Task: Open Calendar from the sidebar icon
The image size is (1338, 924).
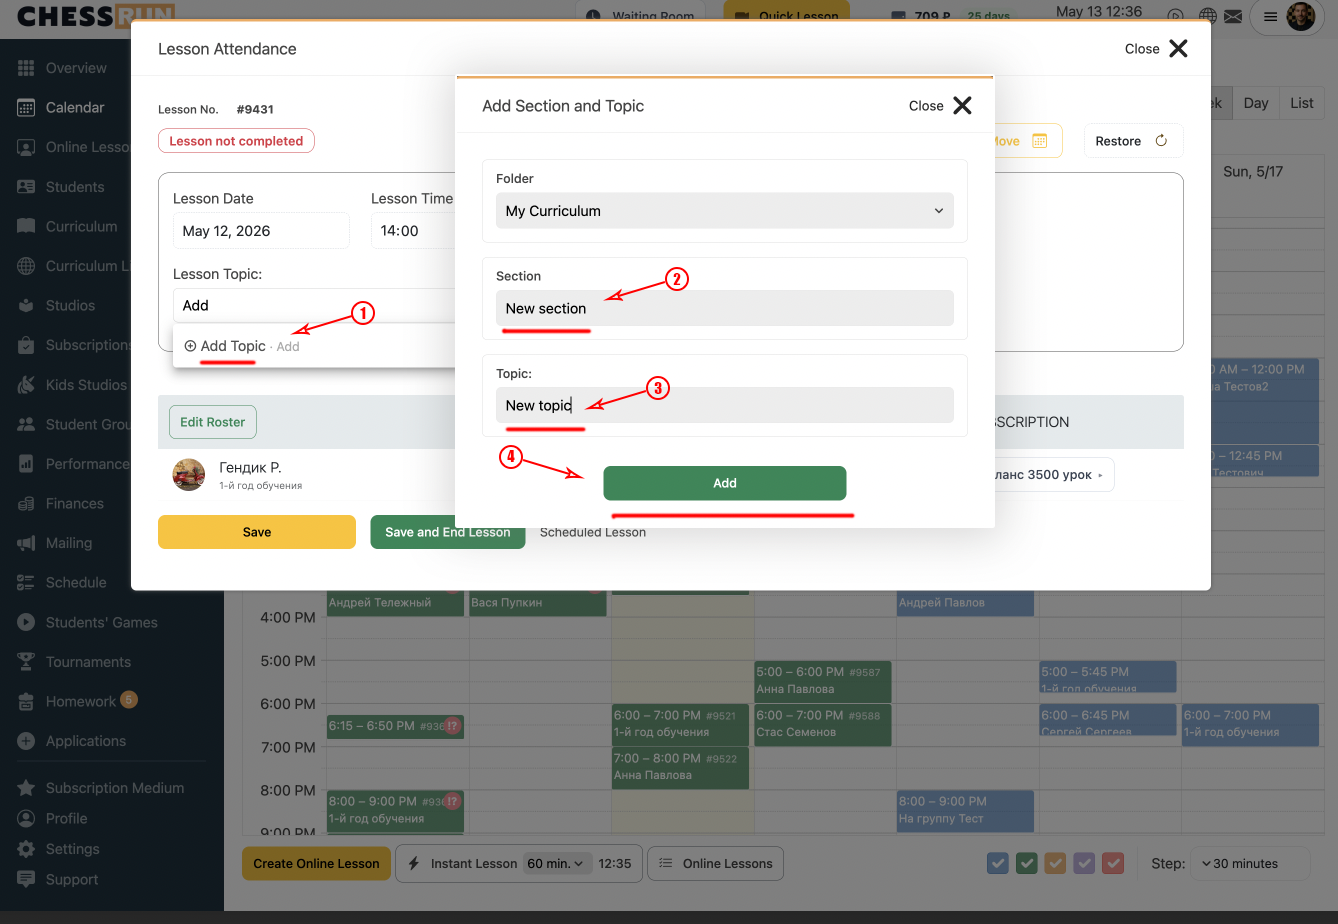Action: pos(27,108)
